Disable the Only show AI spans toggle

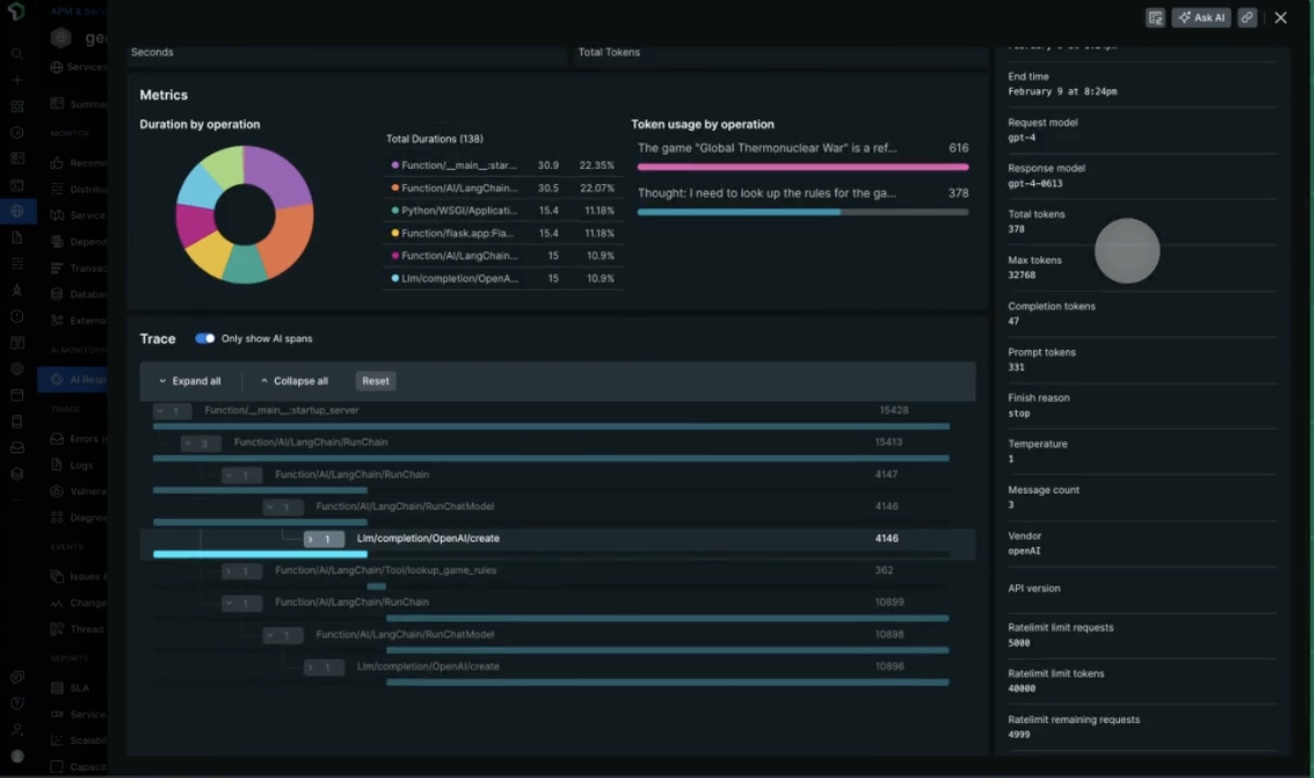point(205,338)
